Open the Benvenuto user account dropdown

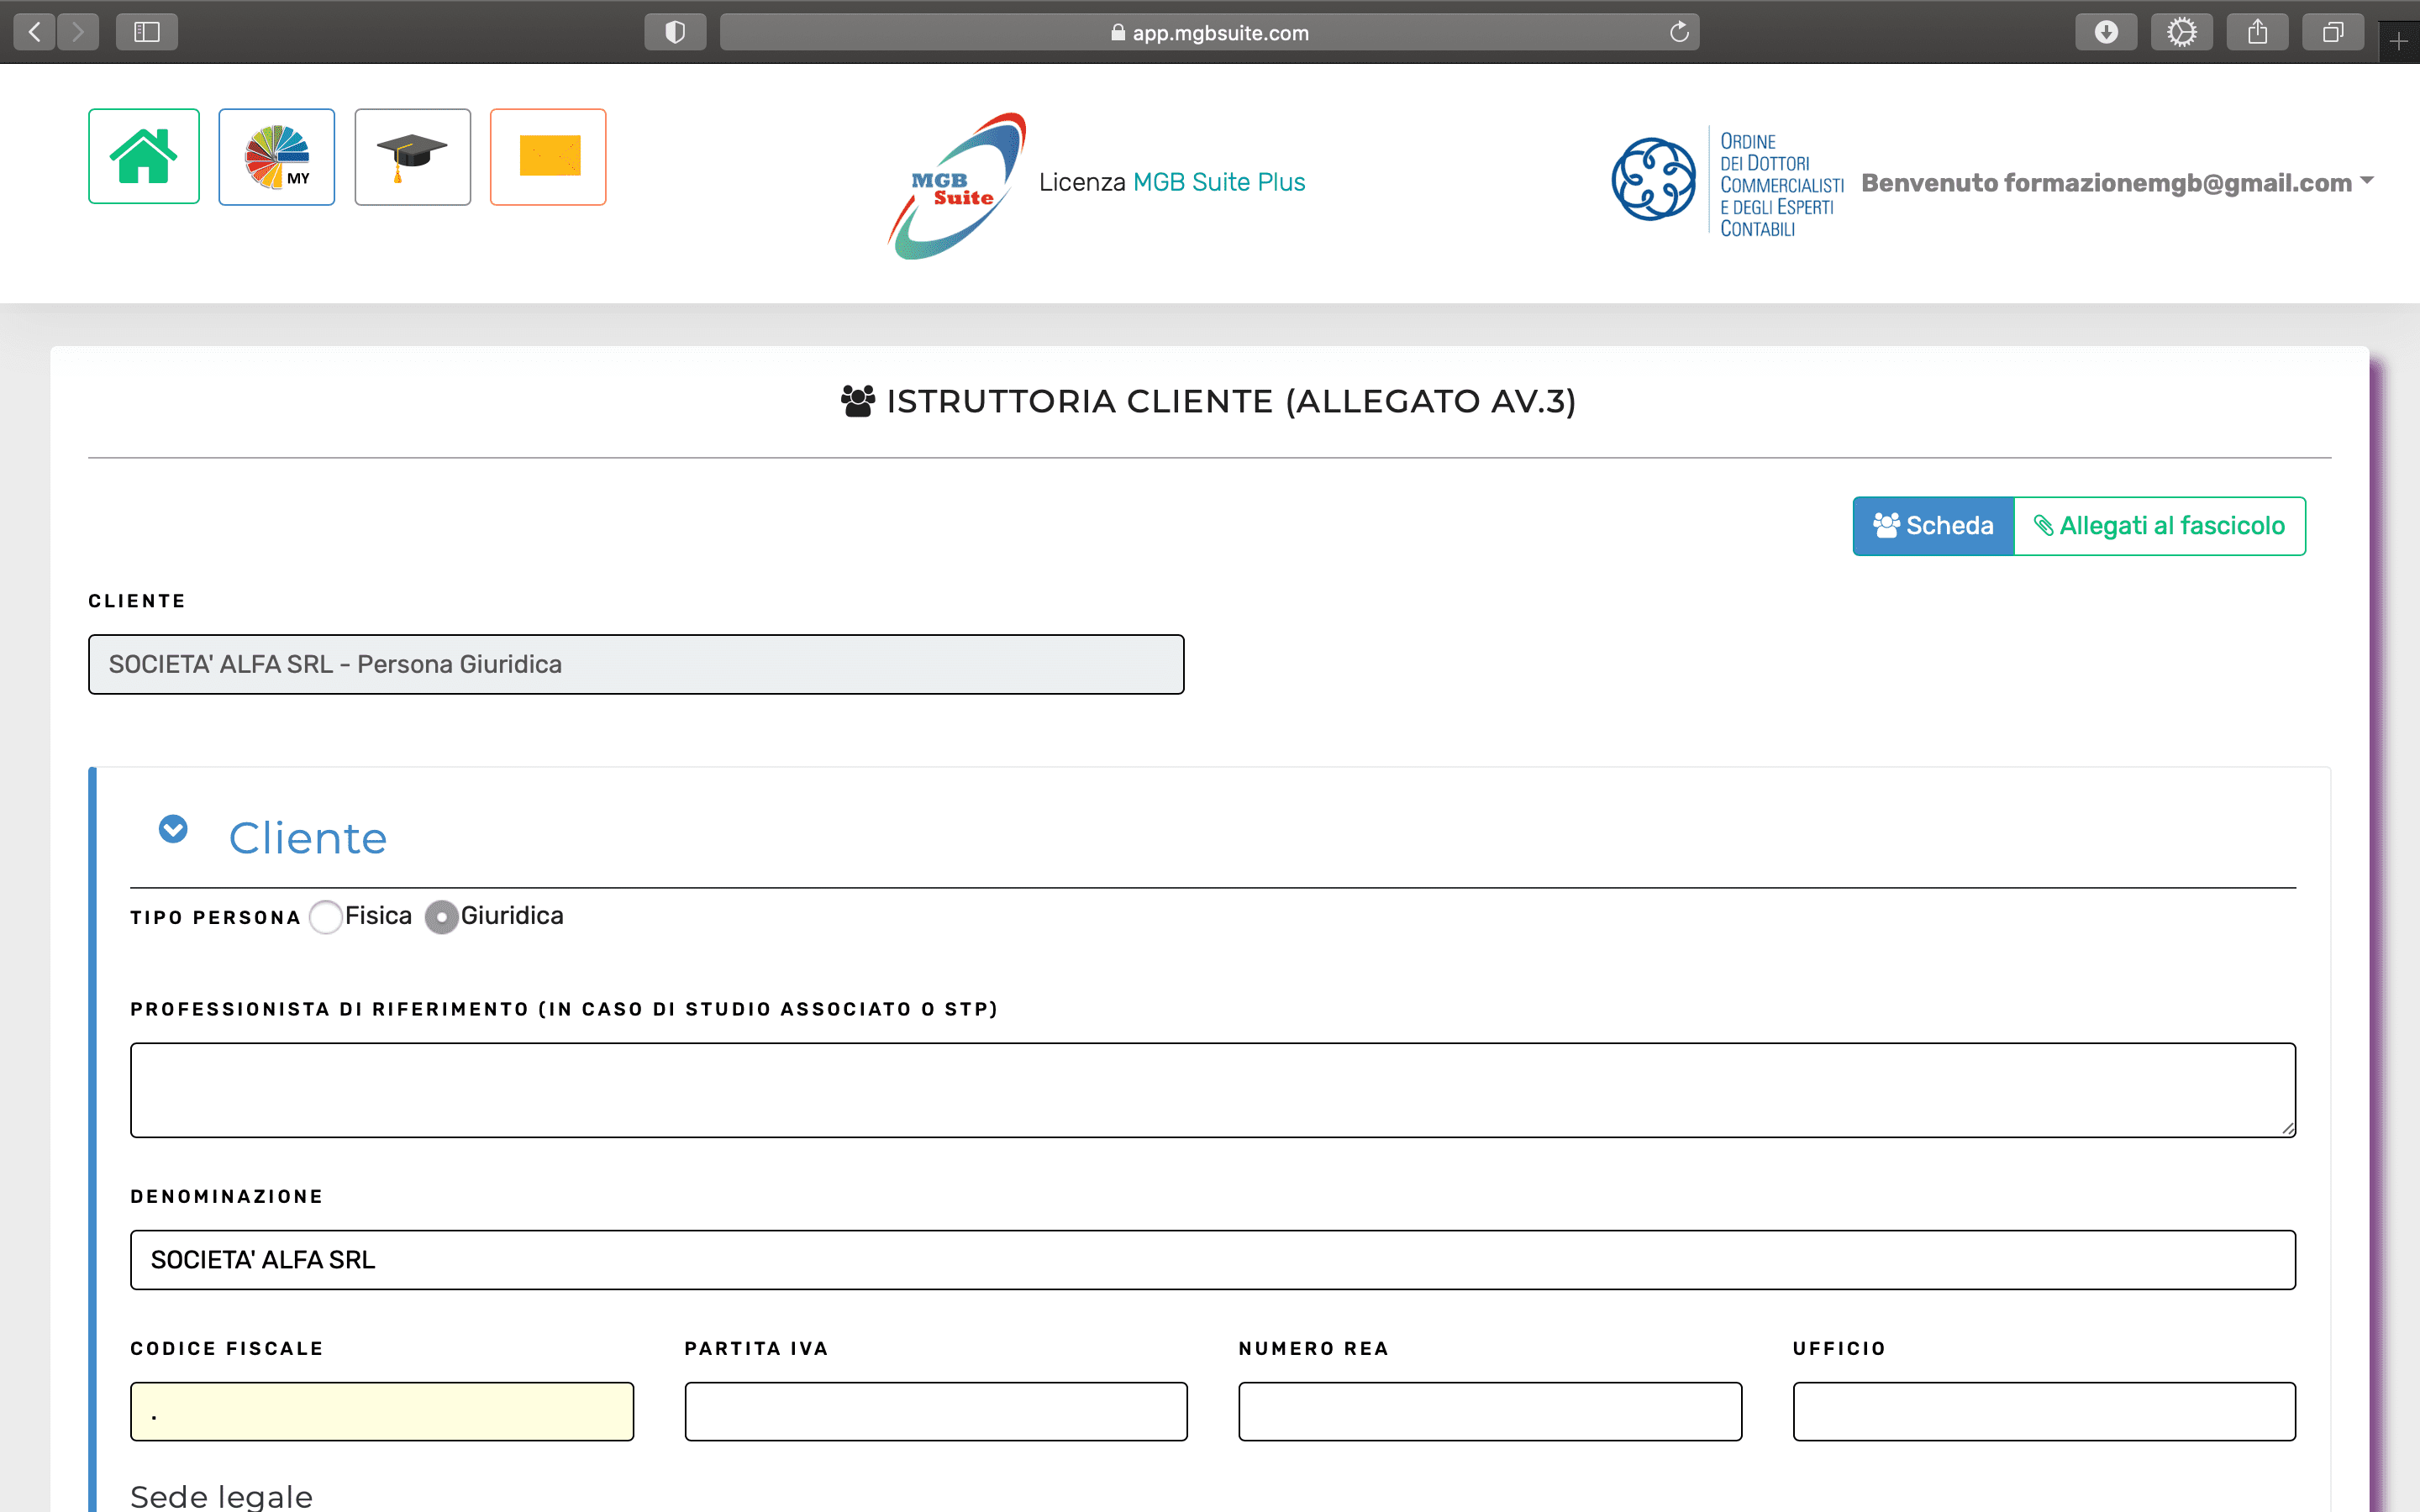coord(2117,183)
